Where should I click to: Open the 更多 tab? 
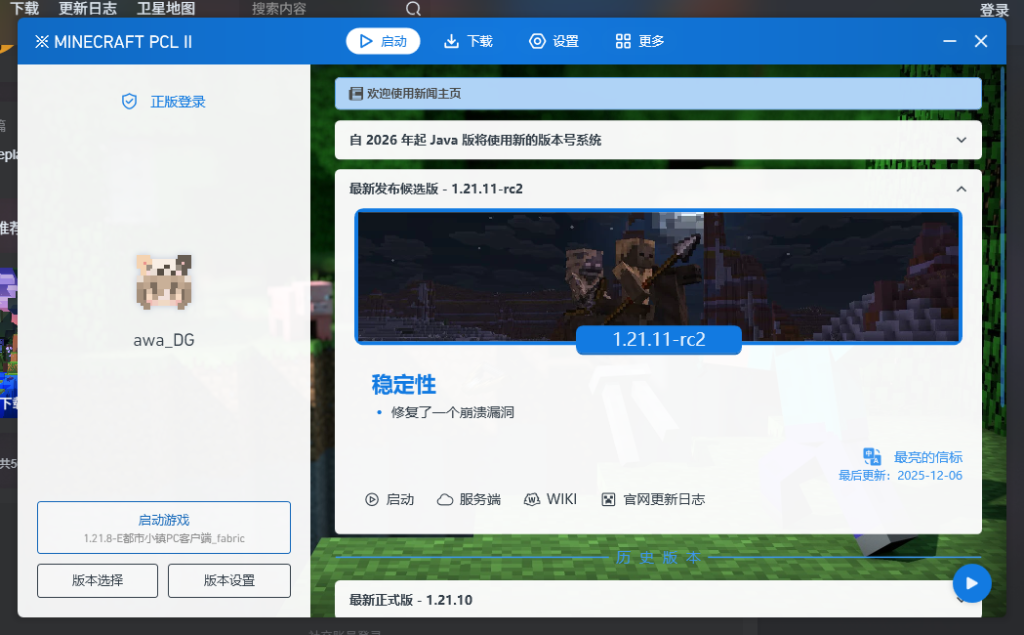tap(640, 41)
